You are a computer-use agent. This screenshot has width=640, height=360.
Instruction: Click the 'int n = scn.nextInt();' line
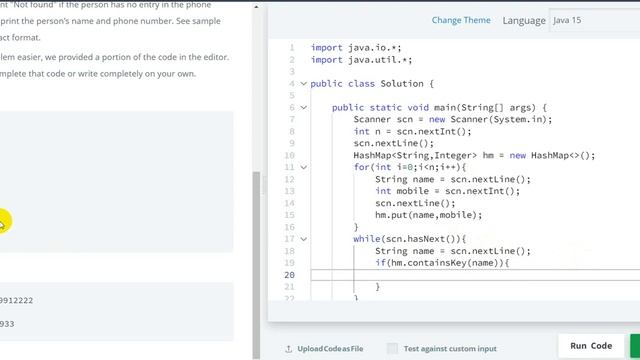(412, 132)
